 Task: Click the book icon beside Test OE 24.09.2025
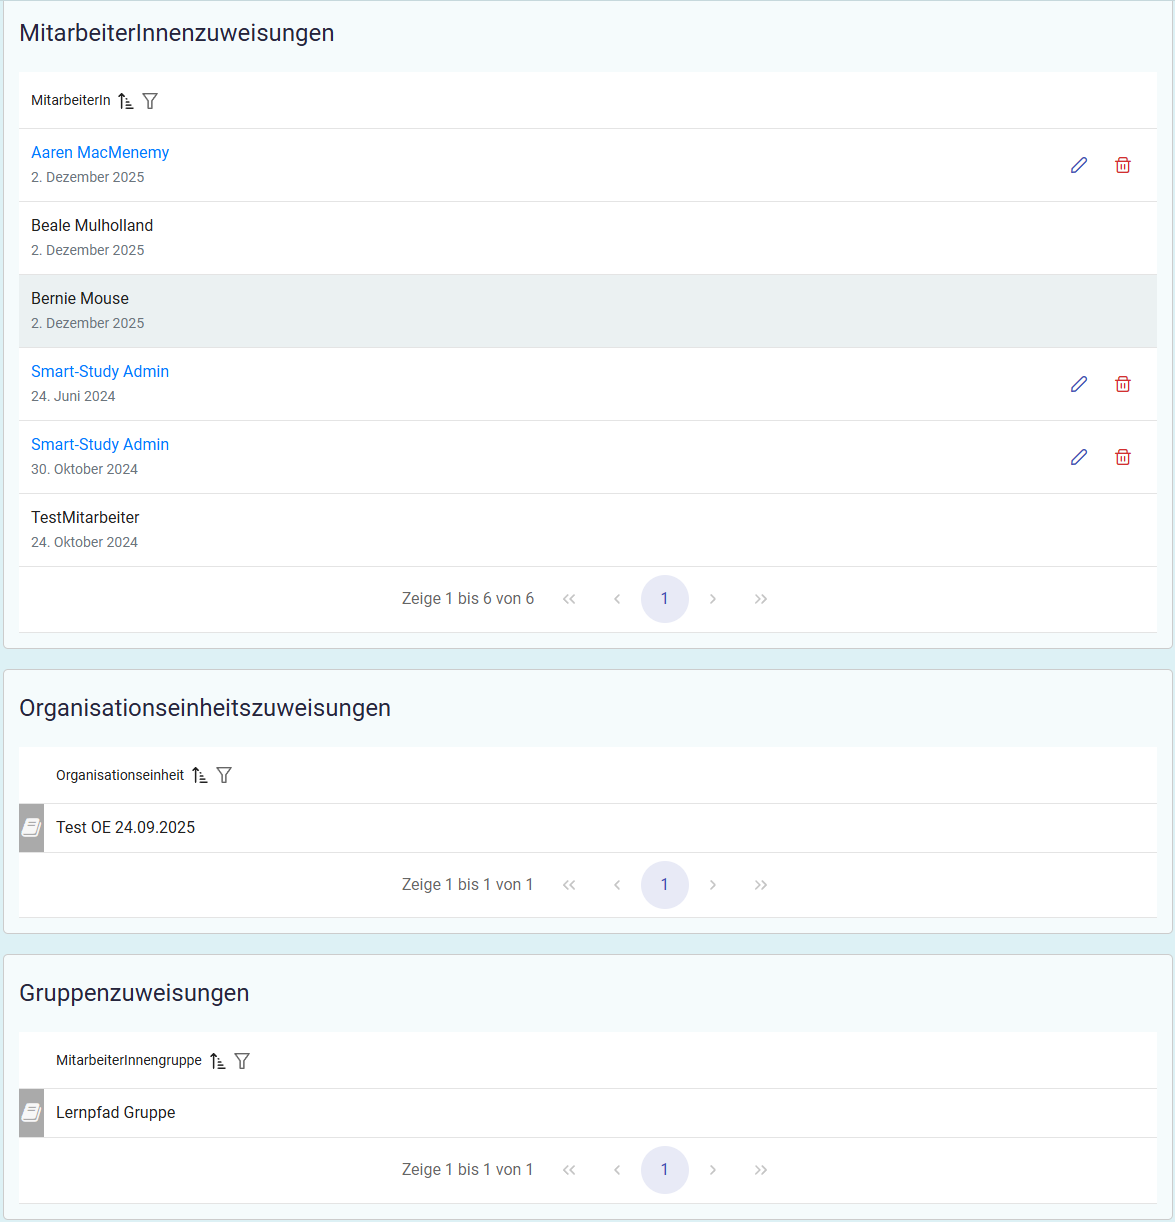pyautogui.click(x=31, y=828)
